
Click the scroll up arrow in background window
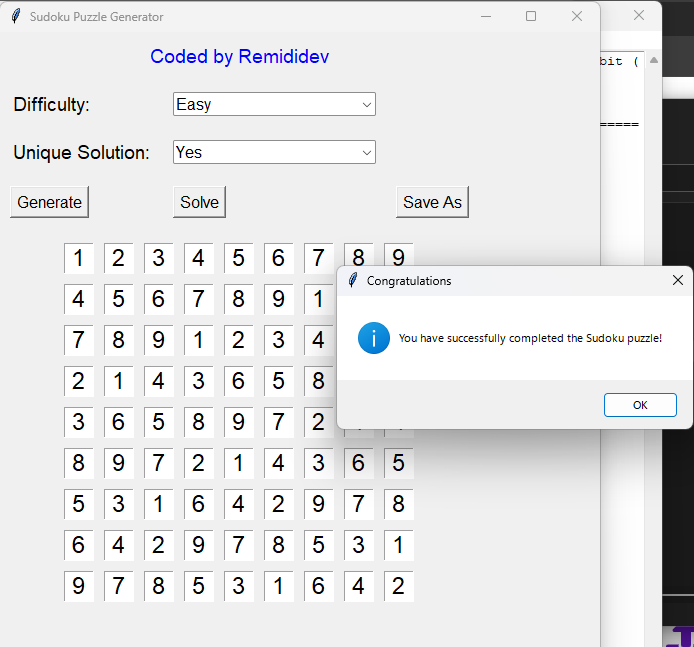coord(654,61)
